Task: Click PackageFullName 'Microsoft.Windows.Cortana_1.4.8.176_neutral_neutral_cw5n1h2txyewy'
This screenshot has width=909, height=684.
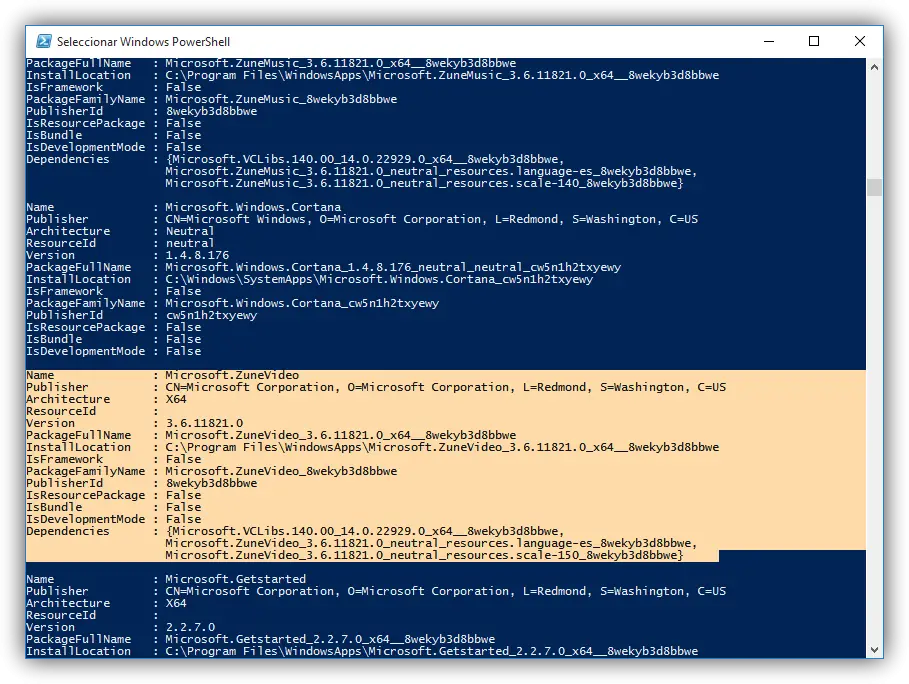Action: pos(393,267)
